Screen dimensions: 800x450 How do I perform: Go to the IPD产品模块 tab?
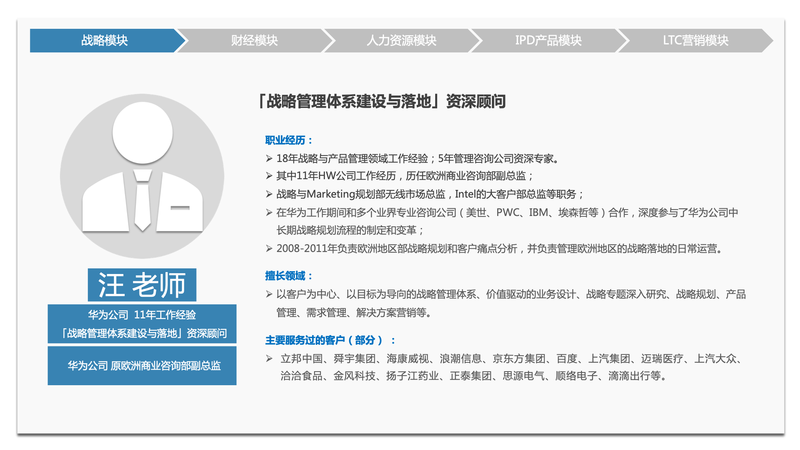point(548,41)
